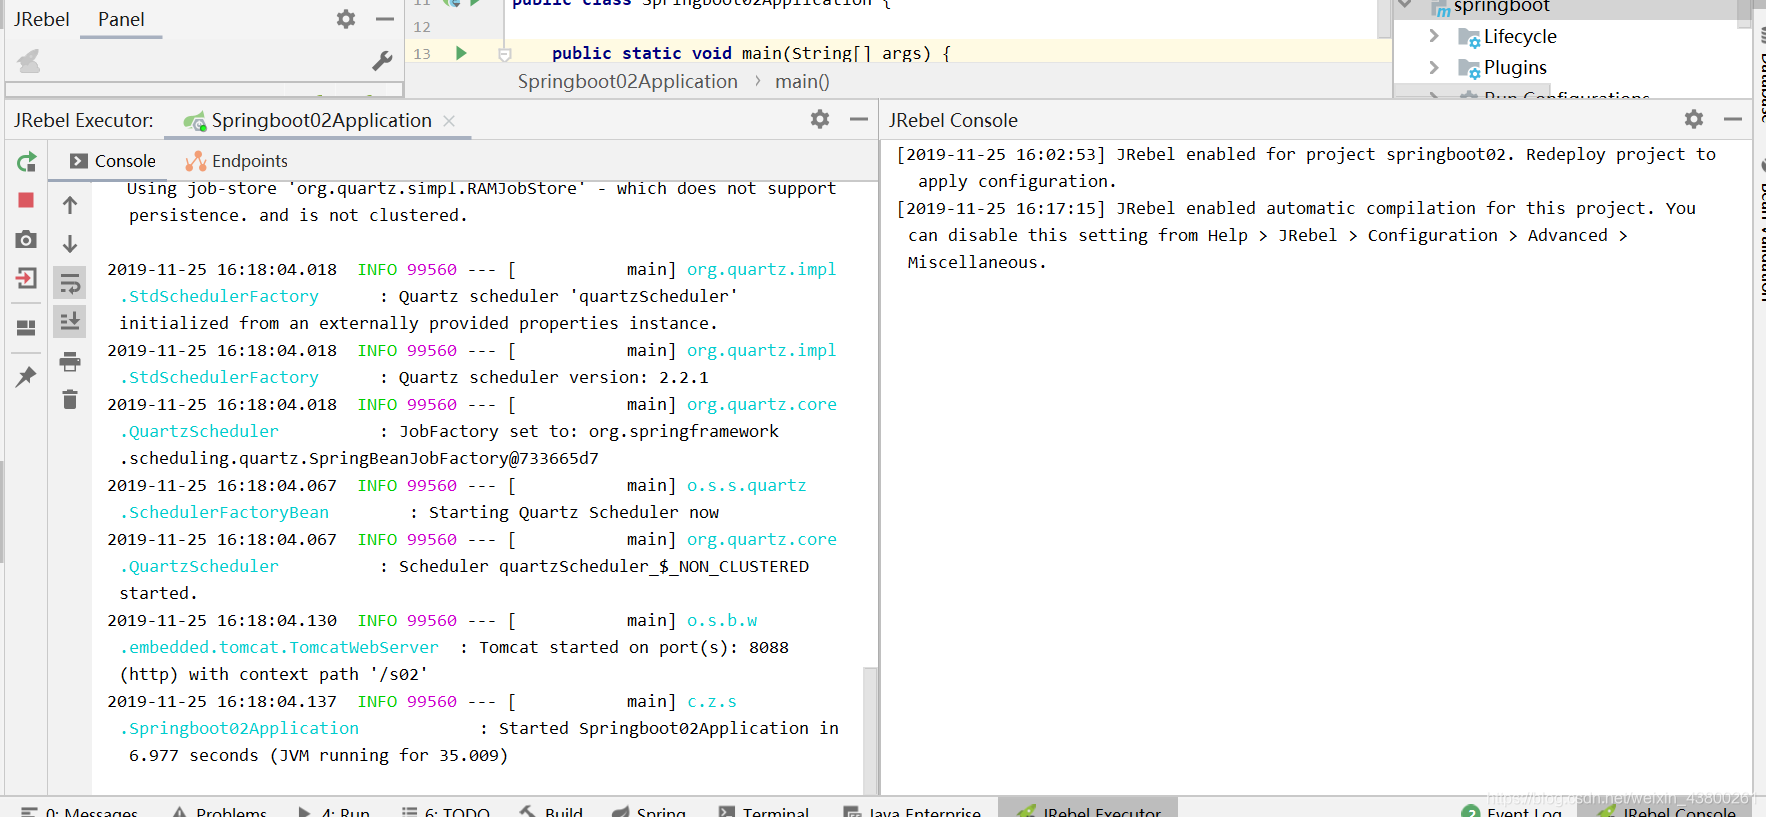Pin the executor tab with pin icon
Image resolution: width=1766 pixels, height=817 pixels.
(26, 377)
